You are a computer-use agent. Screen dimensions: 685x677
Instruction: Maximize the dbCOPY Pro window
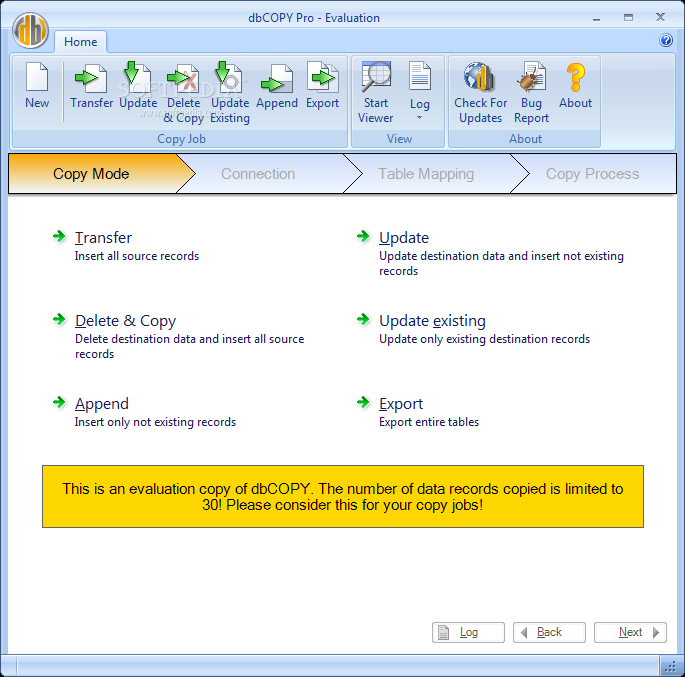coord(628,18)
